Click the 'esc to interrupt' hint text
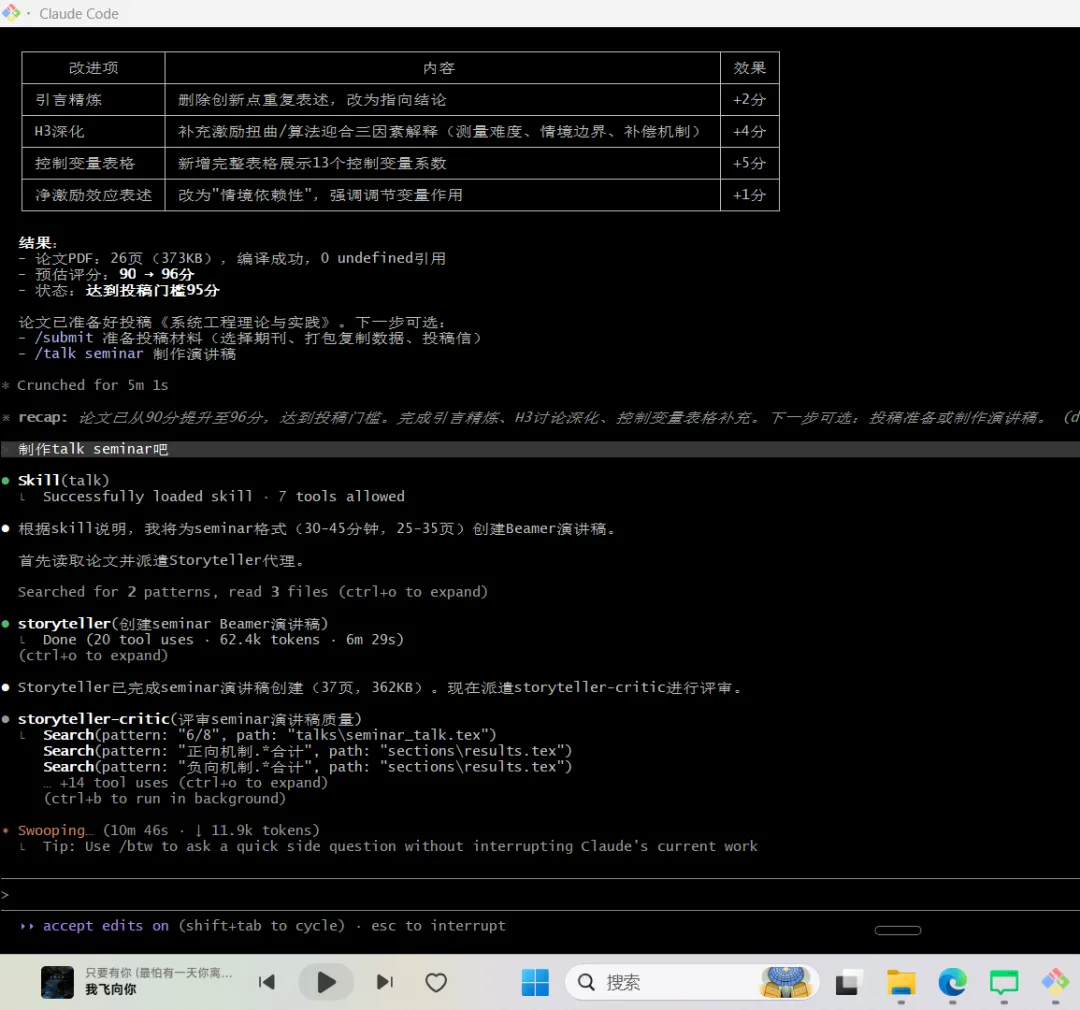The width and height of the screenshot is (1080, 1010). point(438,925)
